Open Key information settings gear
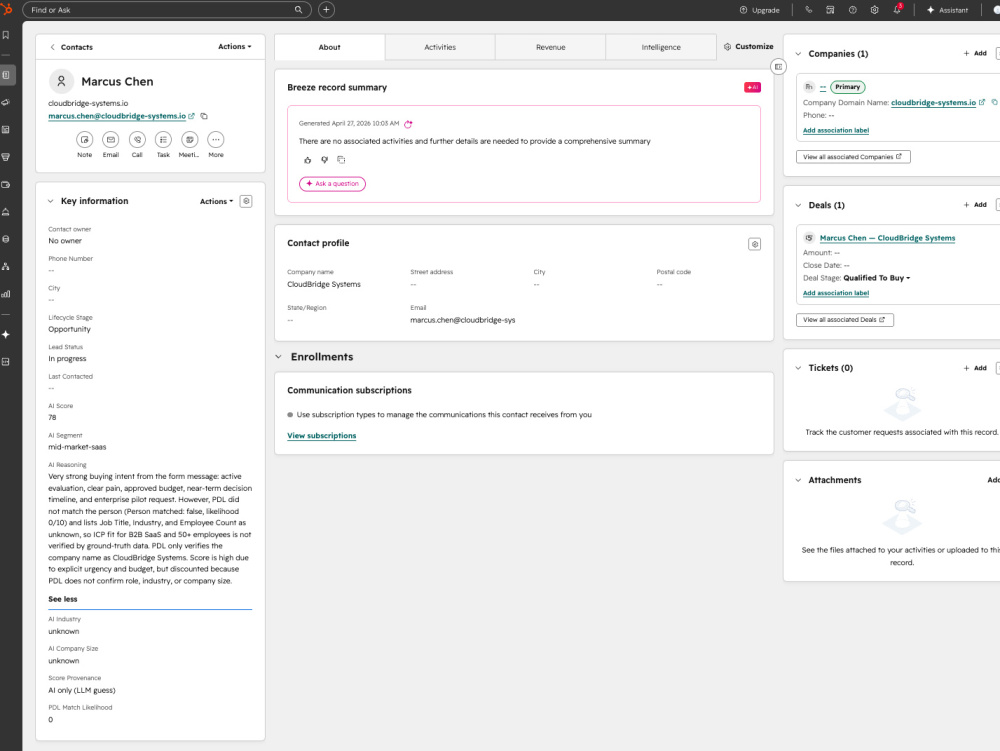 pyautogui.click(x=246, y=201)
